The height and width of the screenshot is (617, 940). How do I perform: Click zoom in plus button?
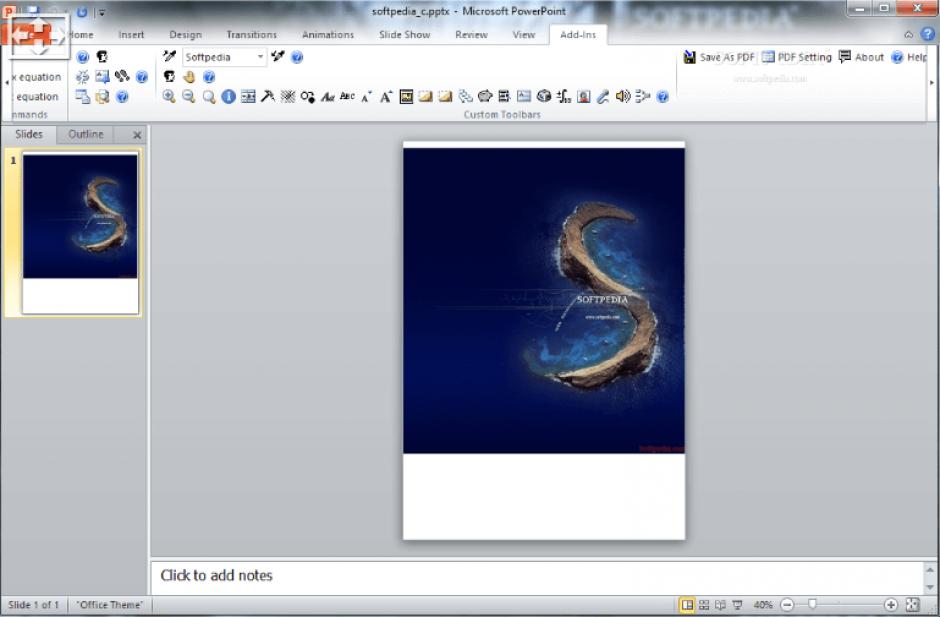(891, 605)
